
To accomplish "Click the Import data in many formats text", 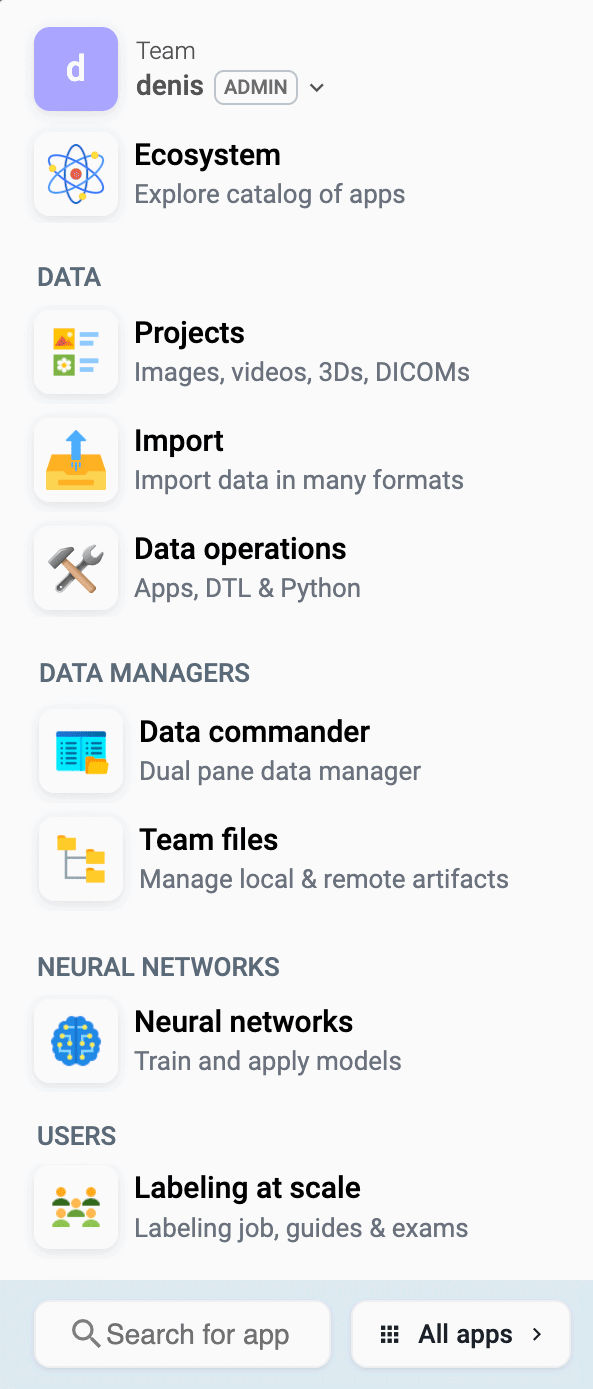I will (x=299, y=480).
